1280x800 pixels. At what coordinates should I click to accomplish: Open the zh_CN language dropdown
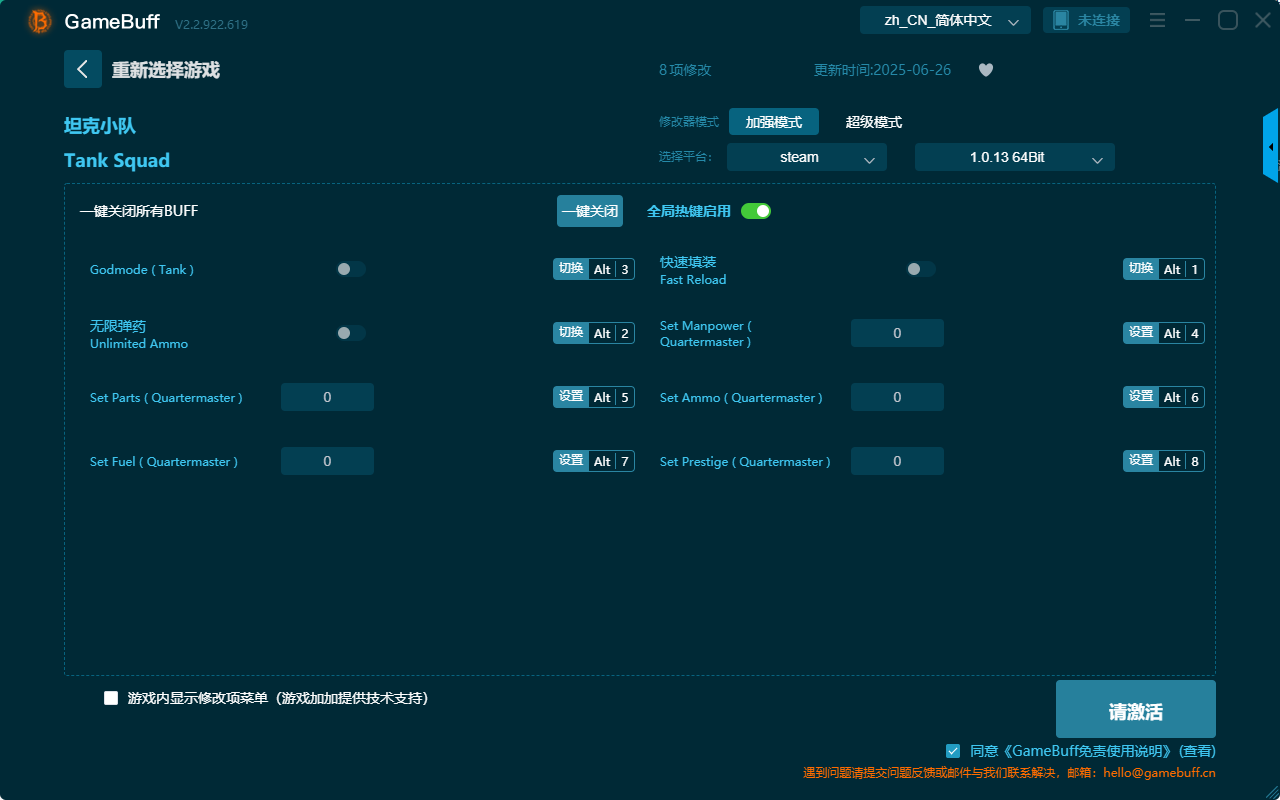pyautogui.click(x=944, y=20)
